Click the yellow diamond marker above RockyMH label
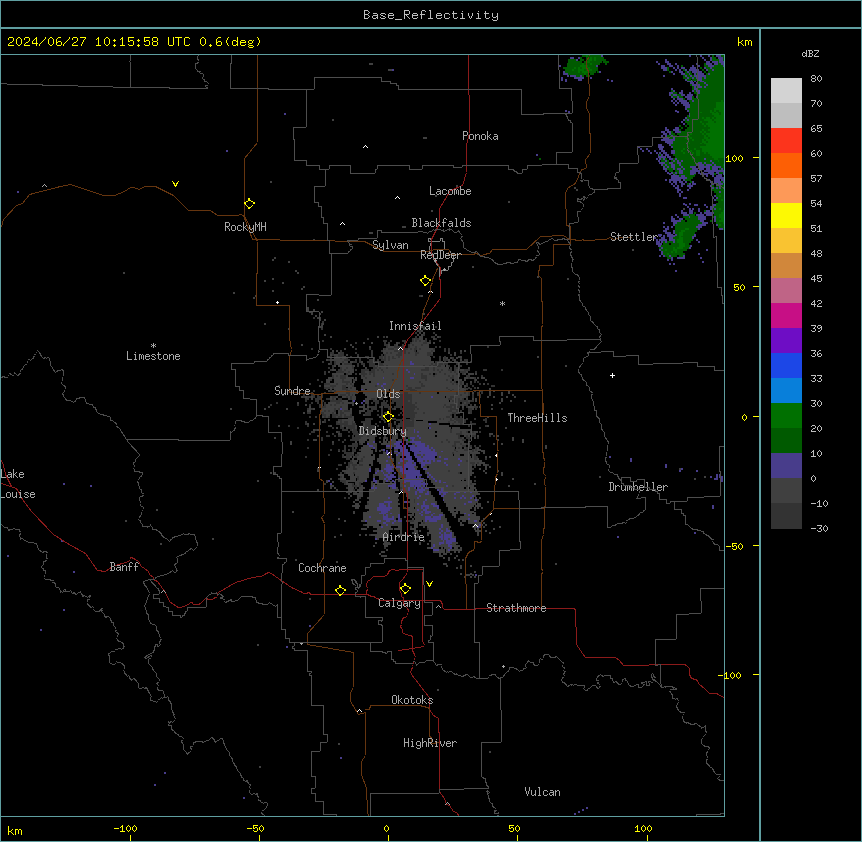The width and height of the screenshot is (862, 842). pyautogui.click(x=250, y=204)
